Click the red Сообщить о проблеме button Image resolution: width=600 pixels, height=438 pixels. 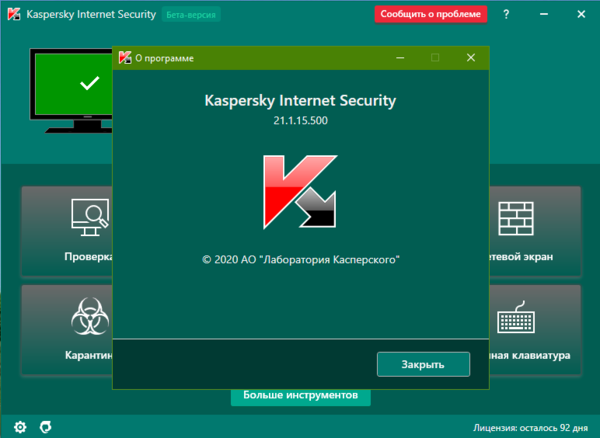click(x=430, y=14)
